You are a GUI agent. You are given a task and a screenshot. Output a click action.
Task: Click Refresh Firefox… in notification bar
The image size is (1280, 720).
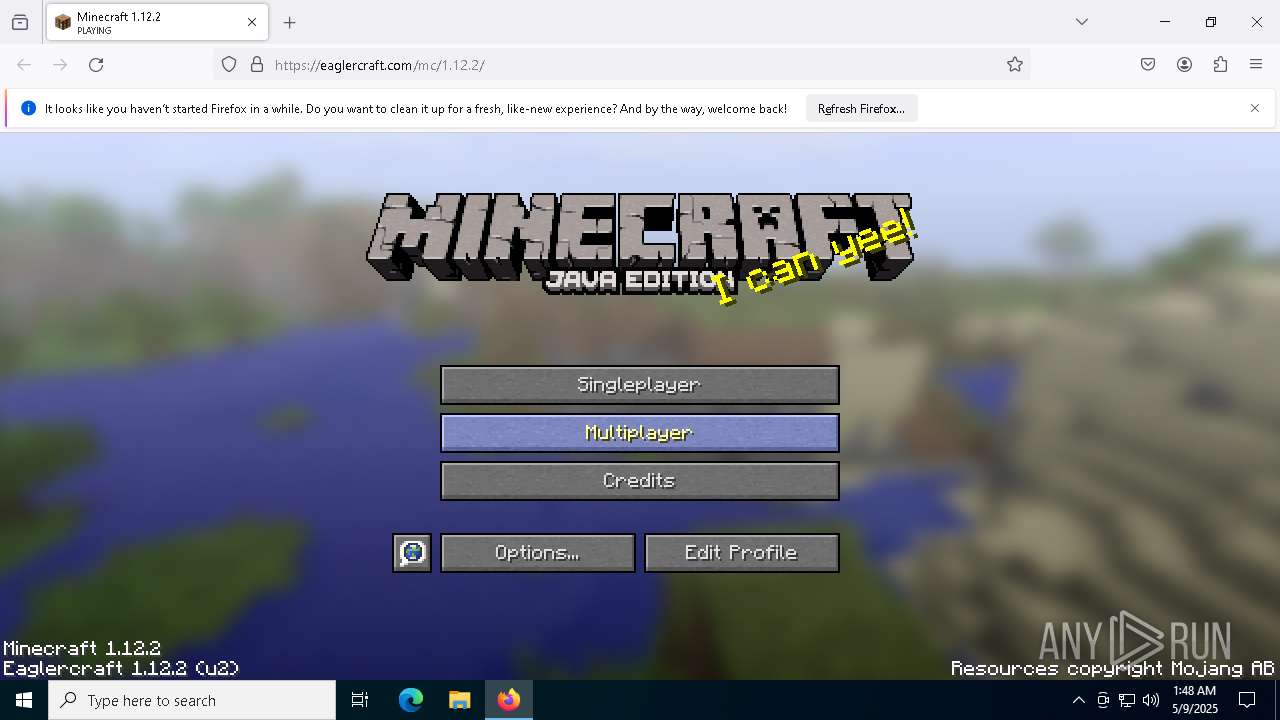point(861,109)
